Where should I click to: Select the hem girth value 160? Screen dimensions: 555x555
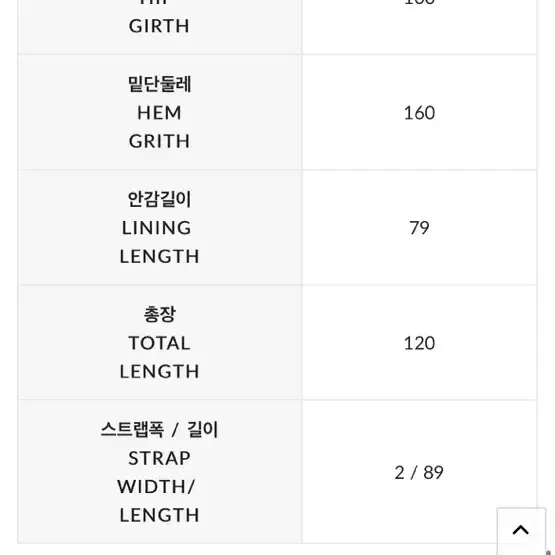coord(419,113)
